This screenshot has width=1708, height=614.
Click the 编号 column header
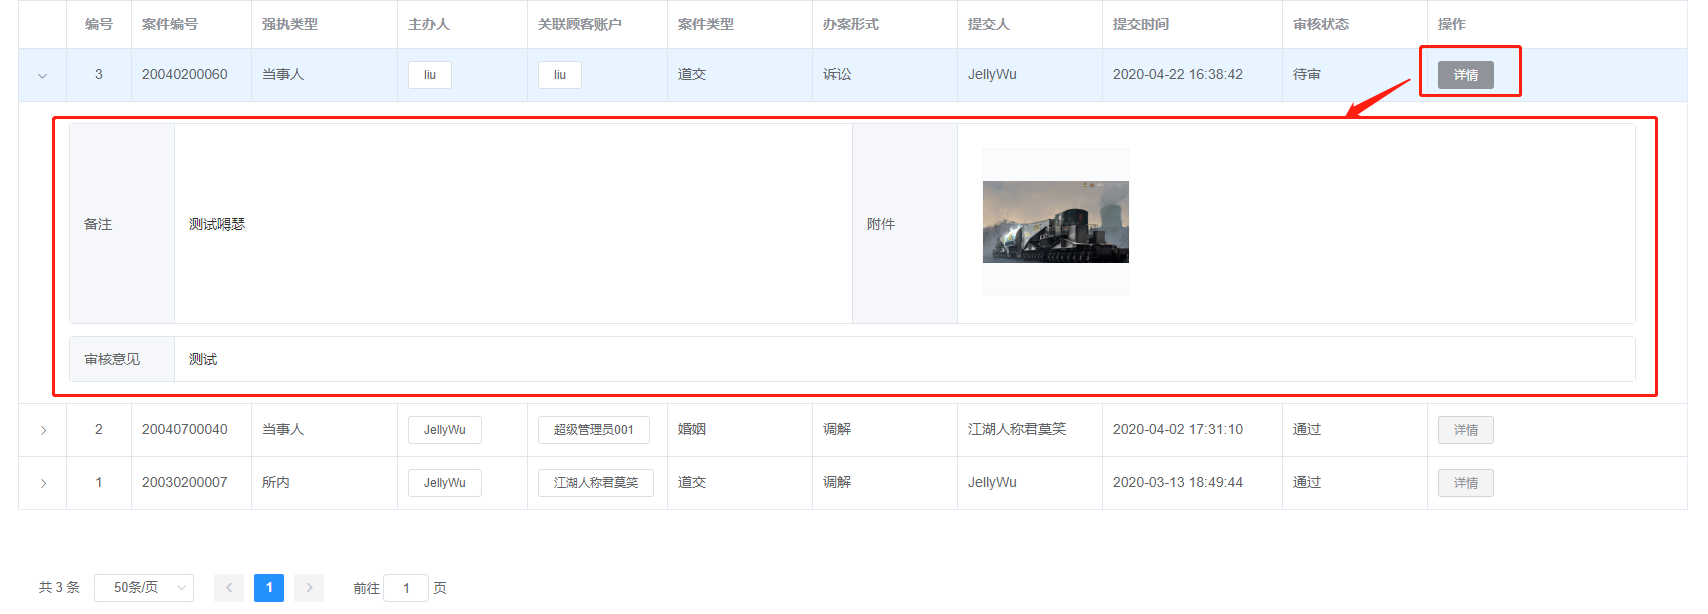coord(99,24)
